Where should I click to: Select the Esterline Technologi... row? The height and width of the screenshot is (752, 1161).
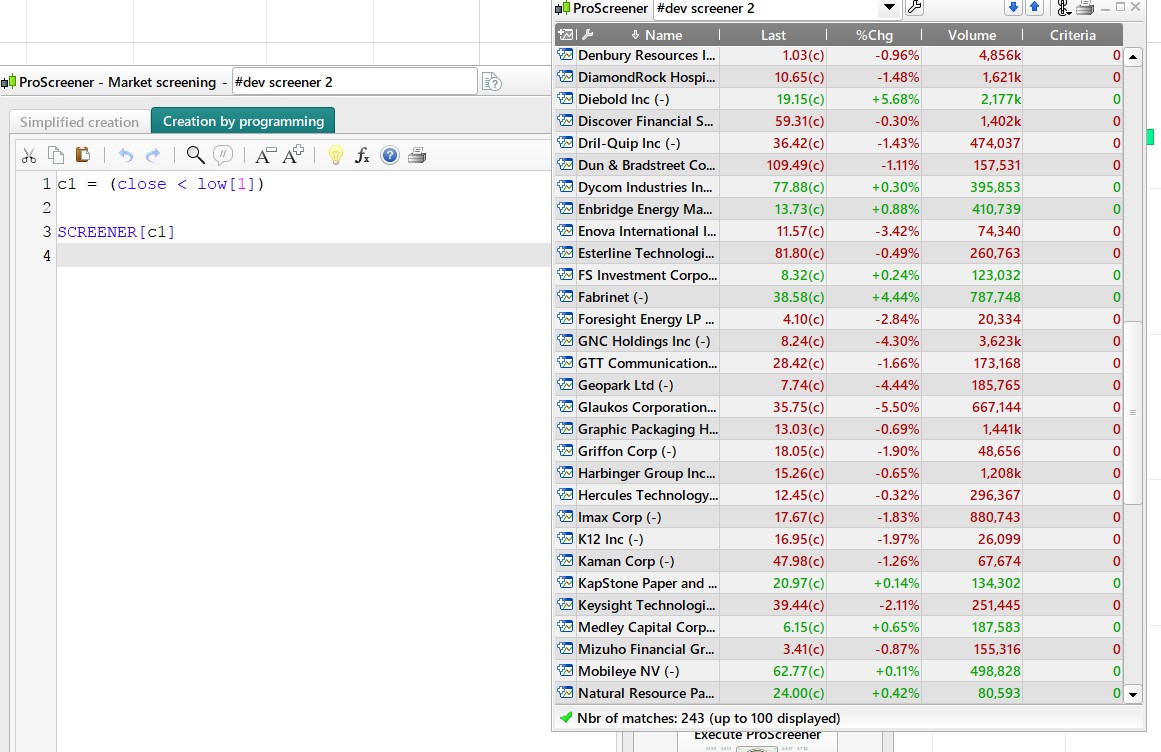pos(839,253)
